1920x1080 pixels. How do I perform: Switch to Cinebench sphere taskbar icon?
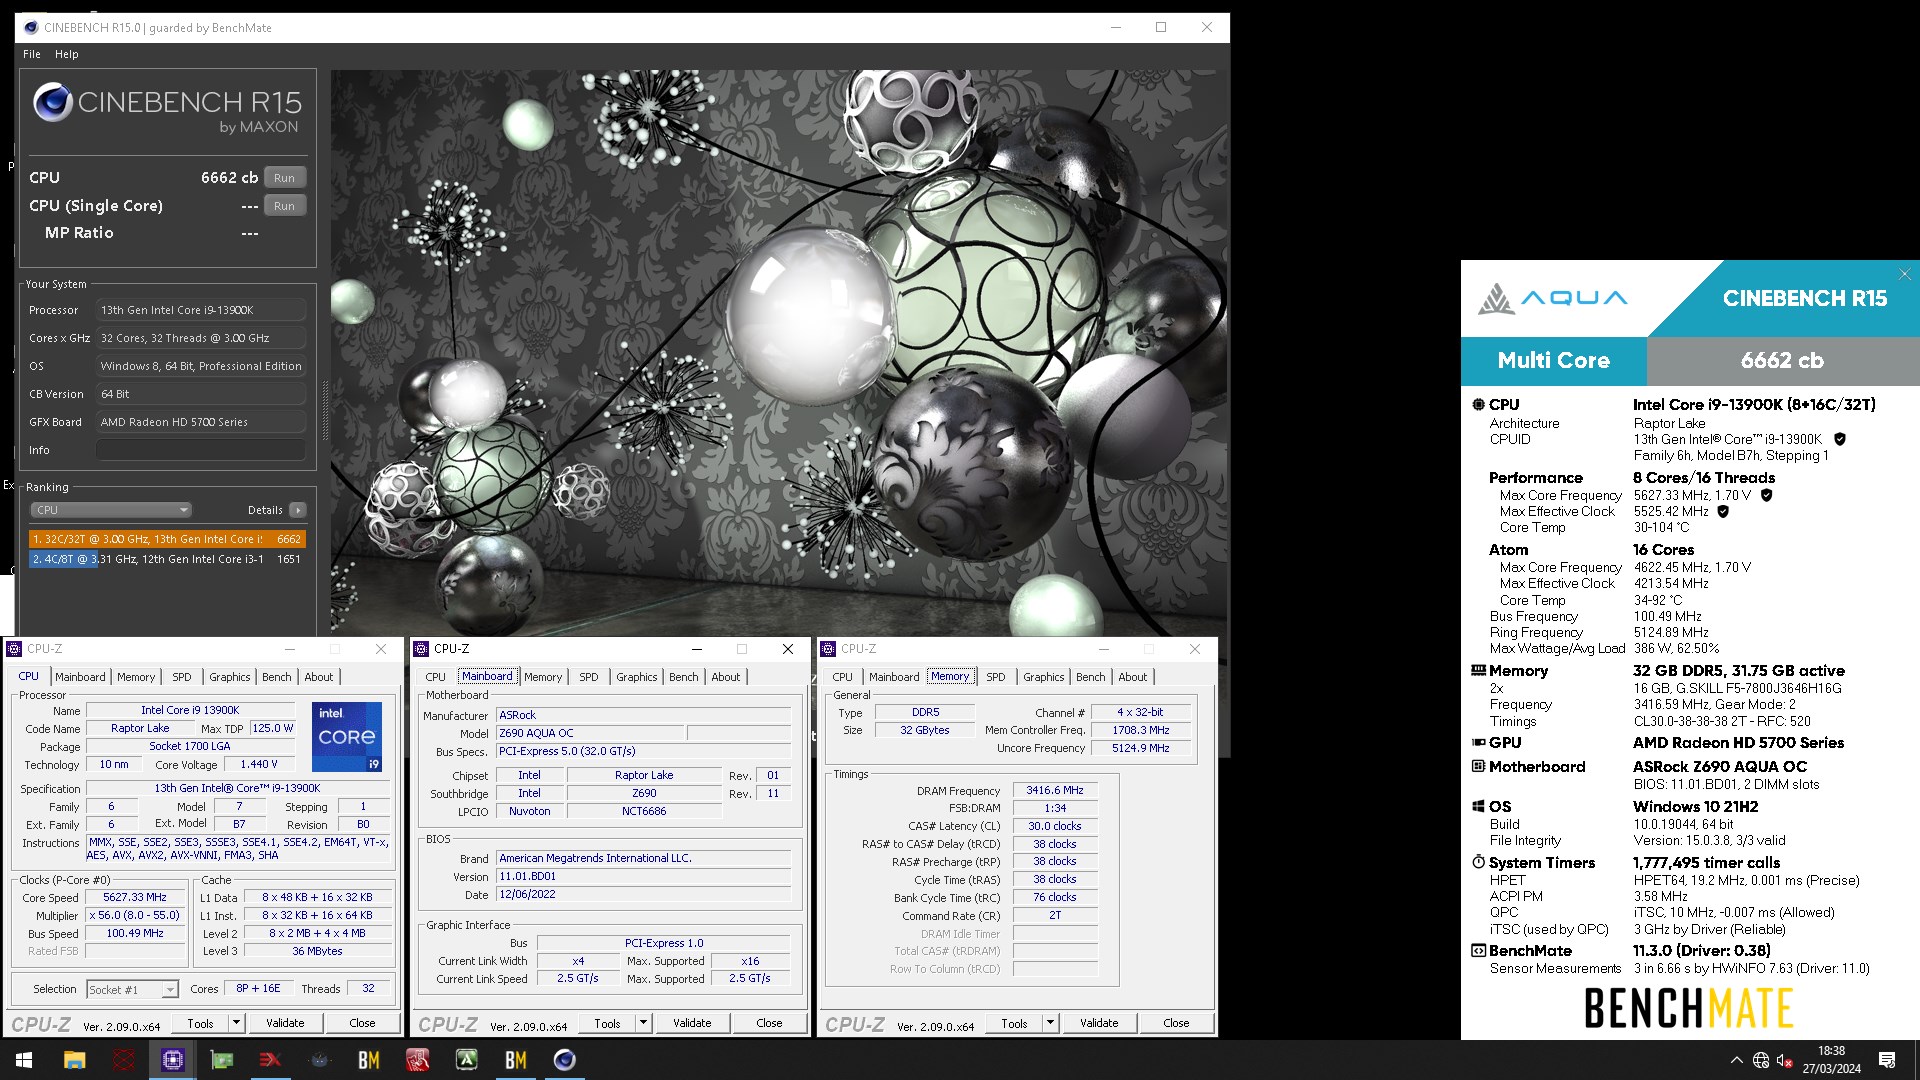(565, 1060)
